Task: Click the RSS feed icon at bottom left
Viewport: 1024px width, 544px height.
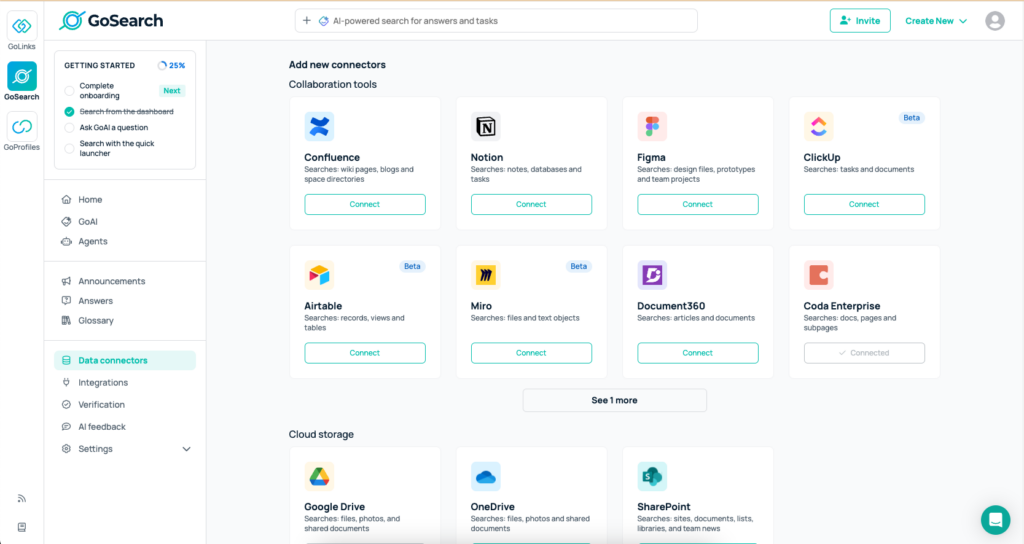Action: [x=22, y=498]
